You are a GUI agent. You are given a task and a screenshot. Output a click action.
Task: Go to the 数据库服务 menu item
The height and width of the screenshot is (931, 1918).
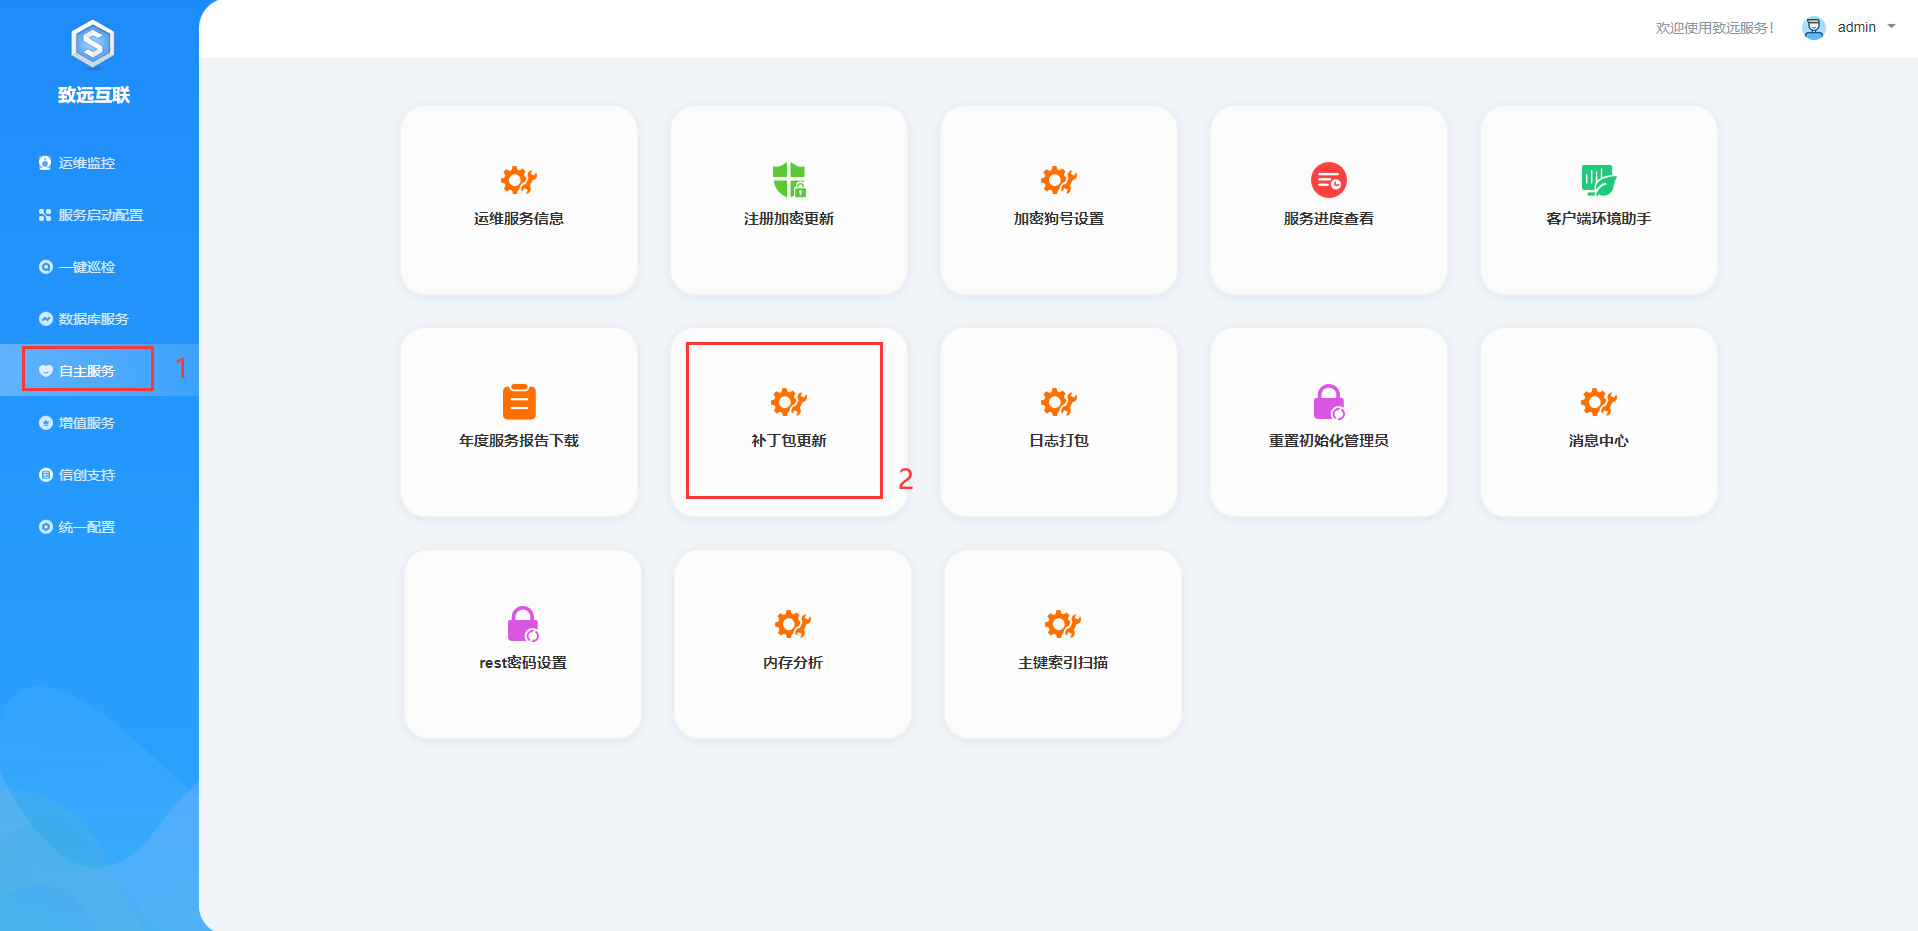[99, 319]
